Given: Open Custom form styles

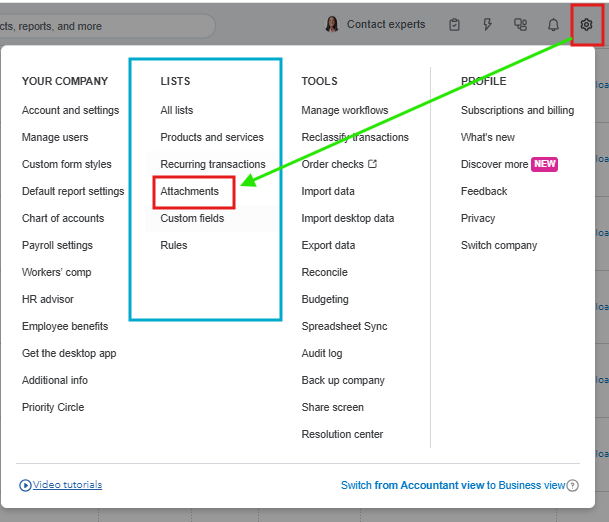Looking at the screenshot, I should [x=66, y=164].
